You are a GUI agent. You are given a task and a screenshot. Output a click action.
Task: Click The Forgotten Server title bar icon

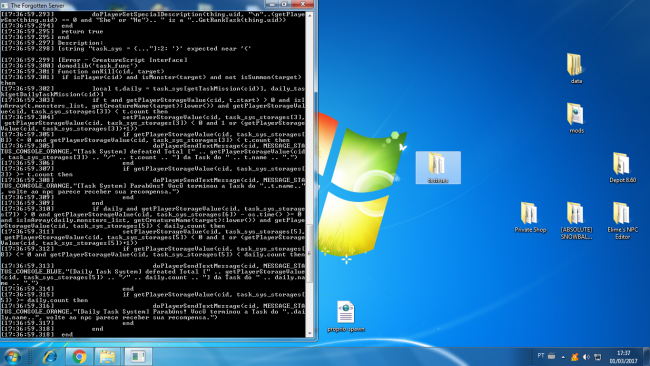(5, 5)
